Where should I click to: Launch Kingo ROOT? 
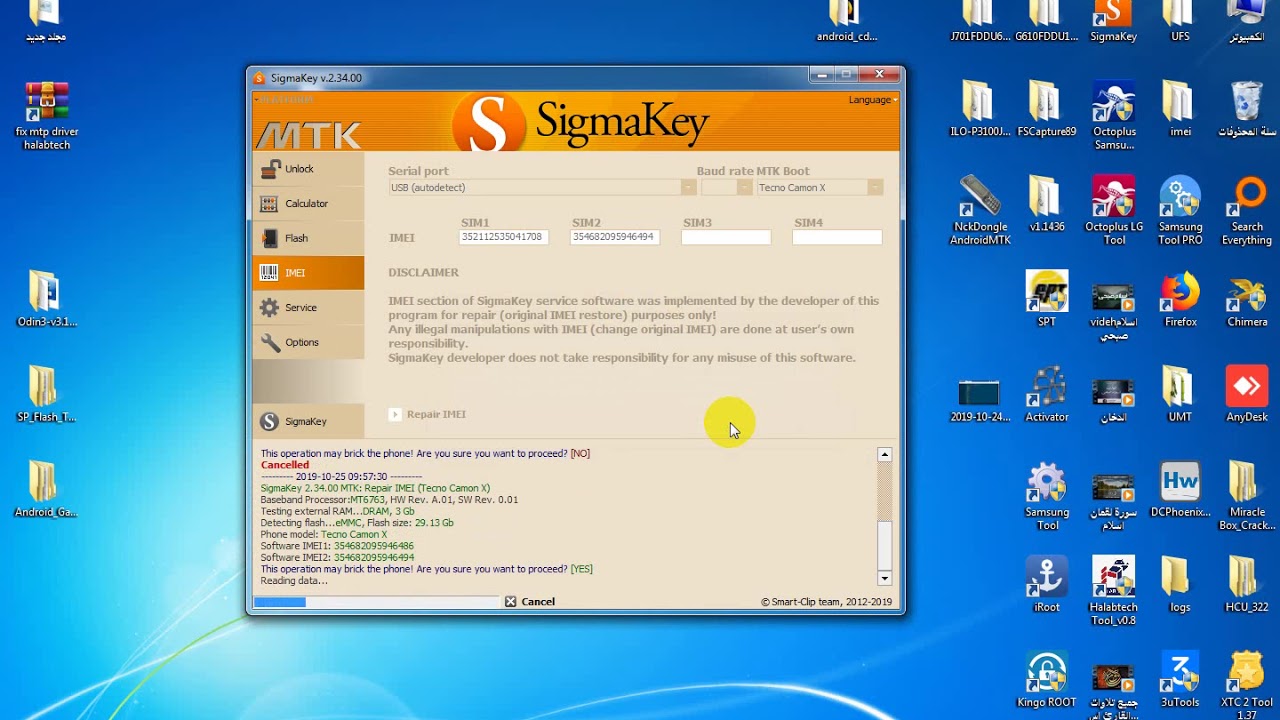[1046, 678]
